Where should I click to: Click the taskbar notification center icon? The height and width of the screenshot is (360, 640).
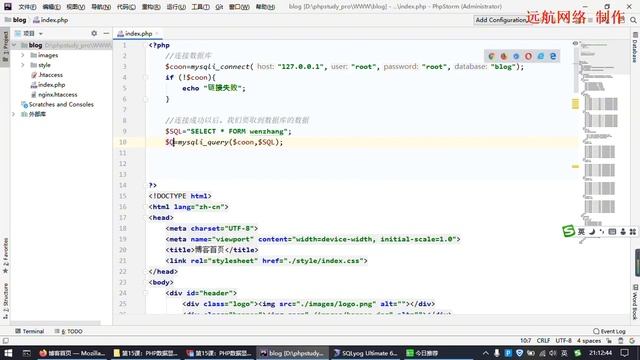point(624,353)
